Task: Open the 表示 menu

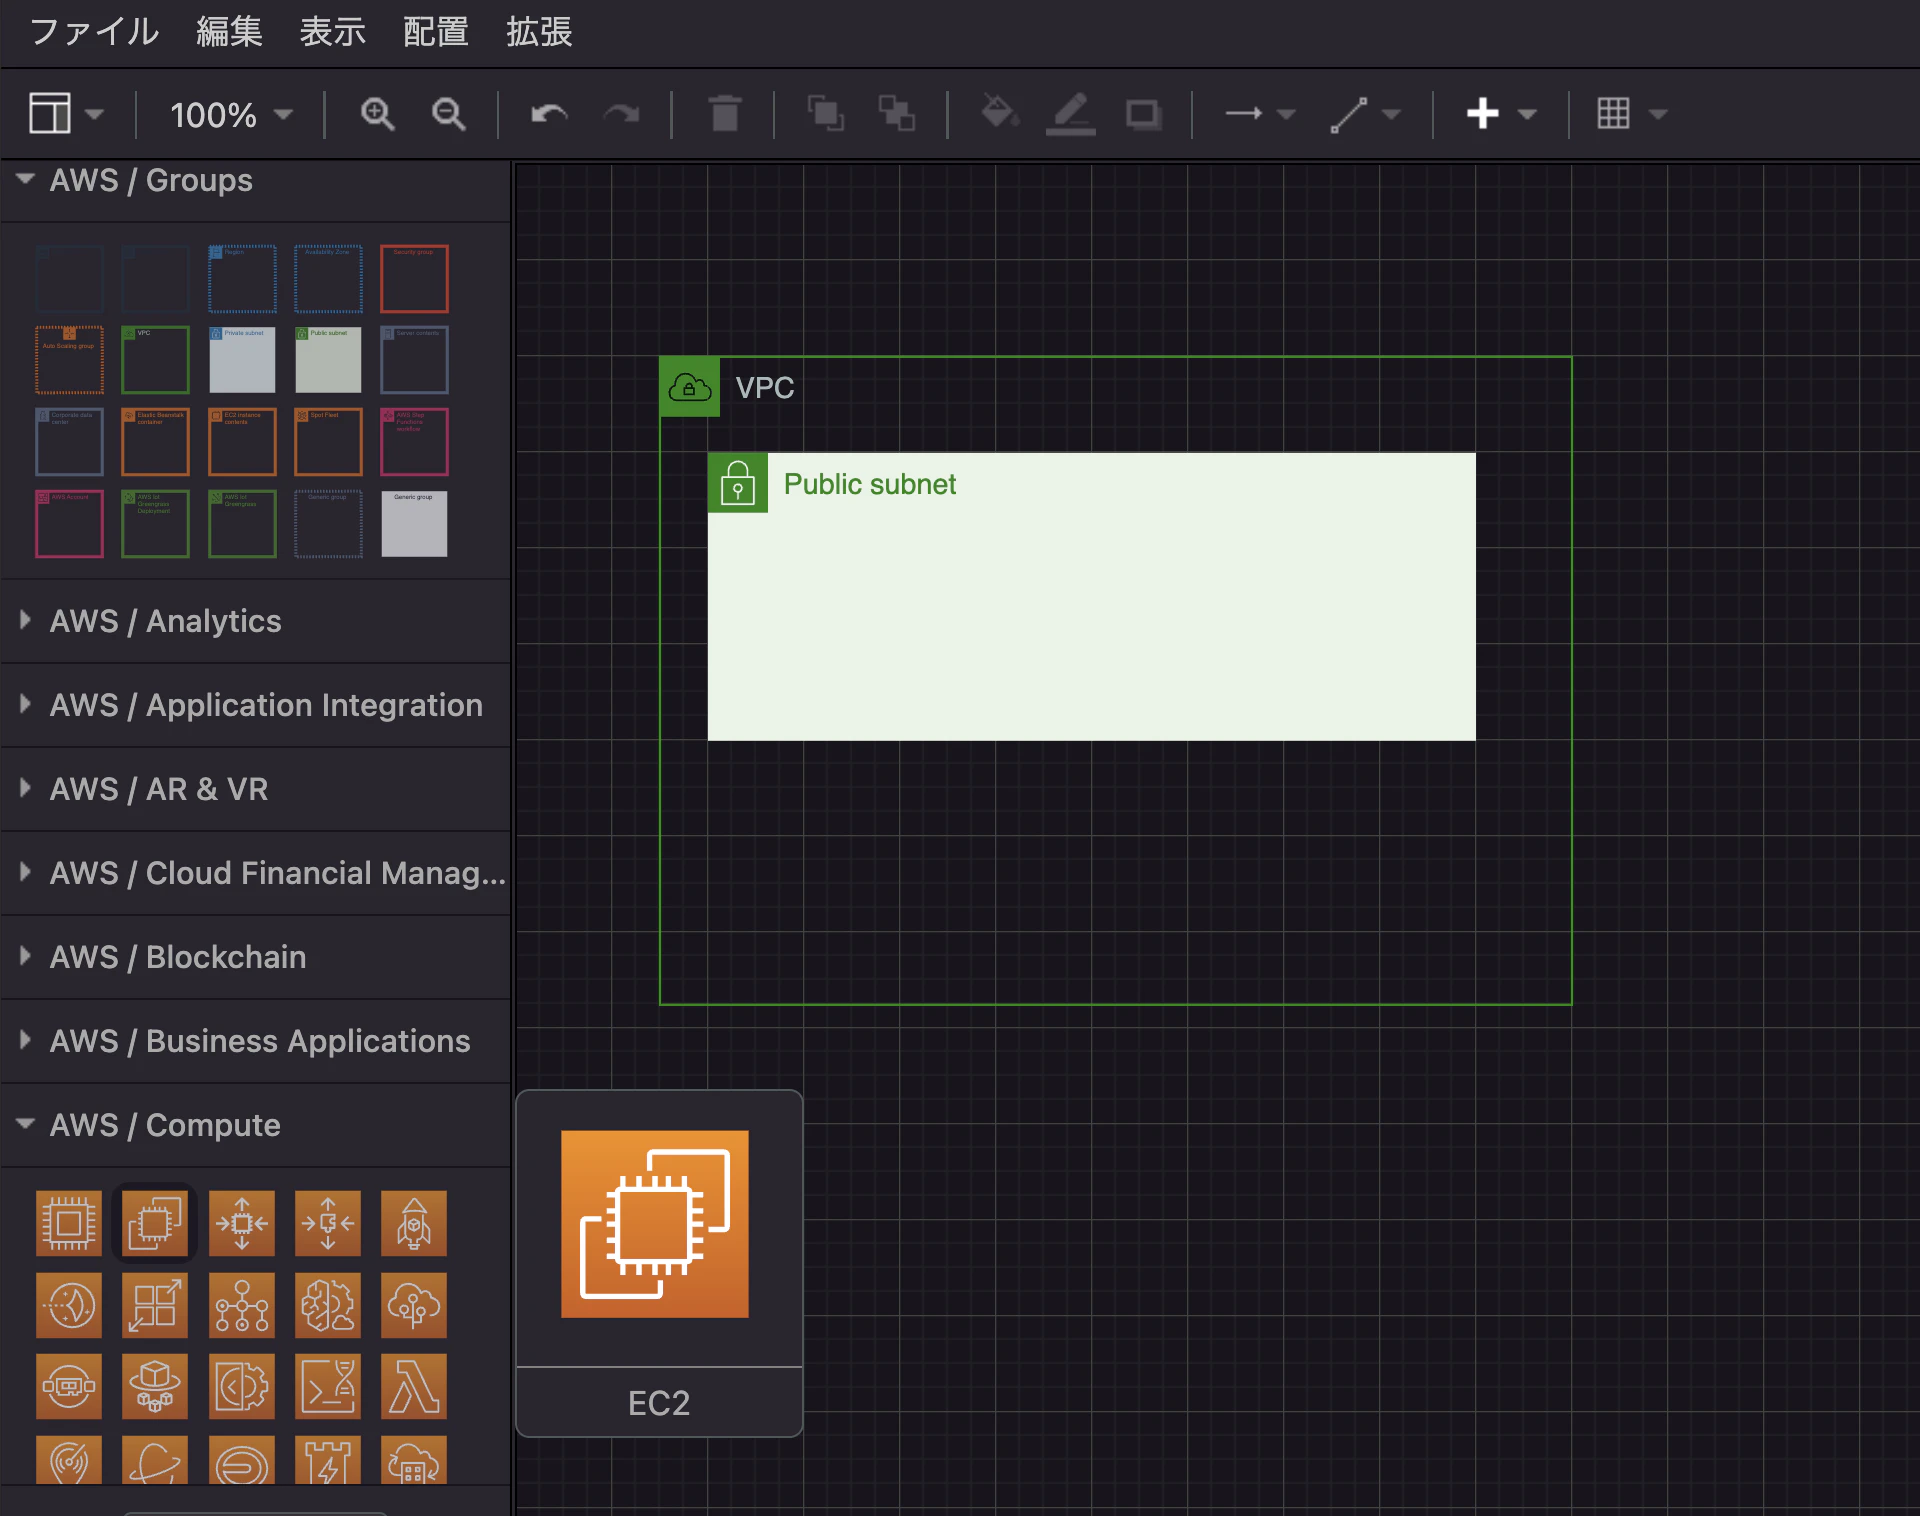Action: 333,32
